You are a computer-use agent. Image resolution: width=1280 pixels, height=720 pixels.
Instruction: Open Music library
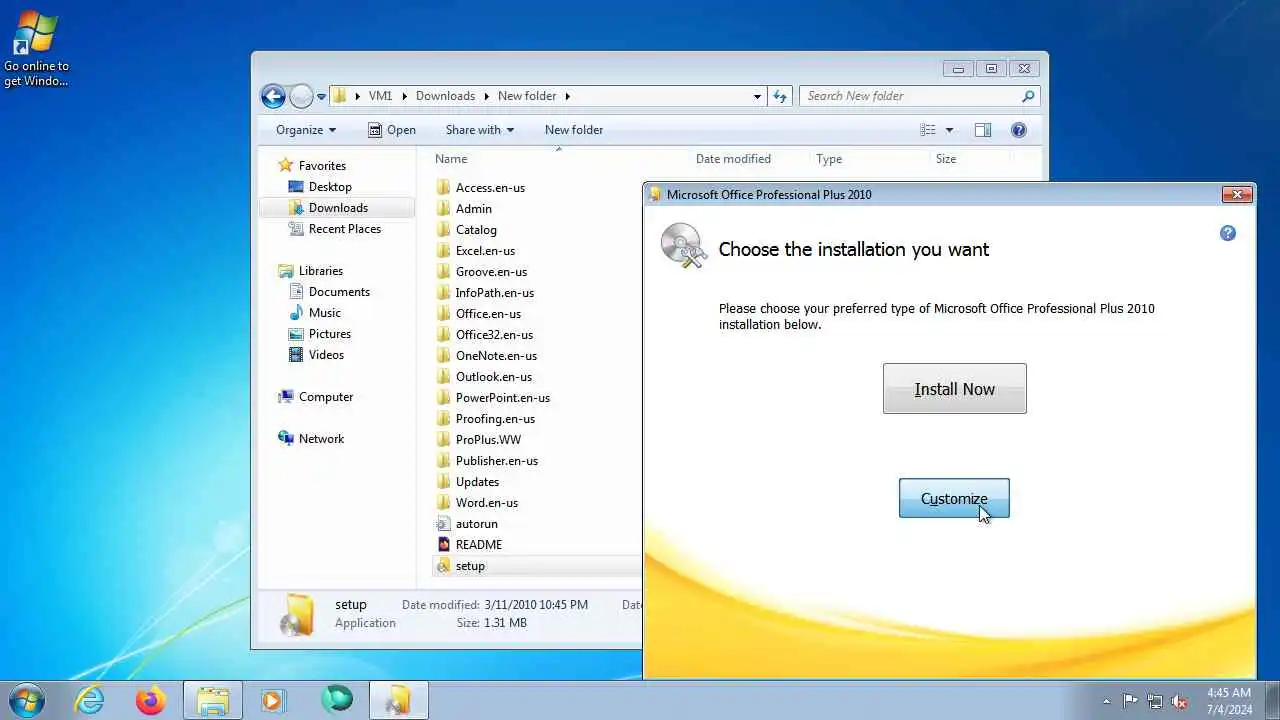325,313
